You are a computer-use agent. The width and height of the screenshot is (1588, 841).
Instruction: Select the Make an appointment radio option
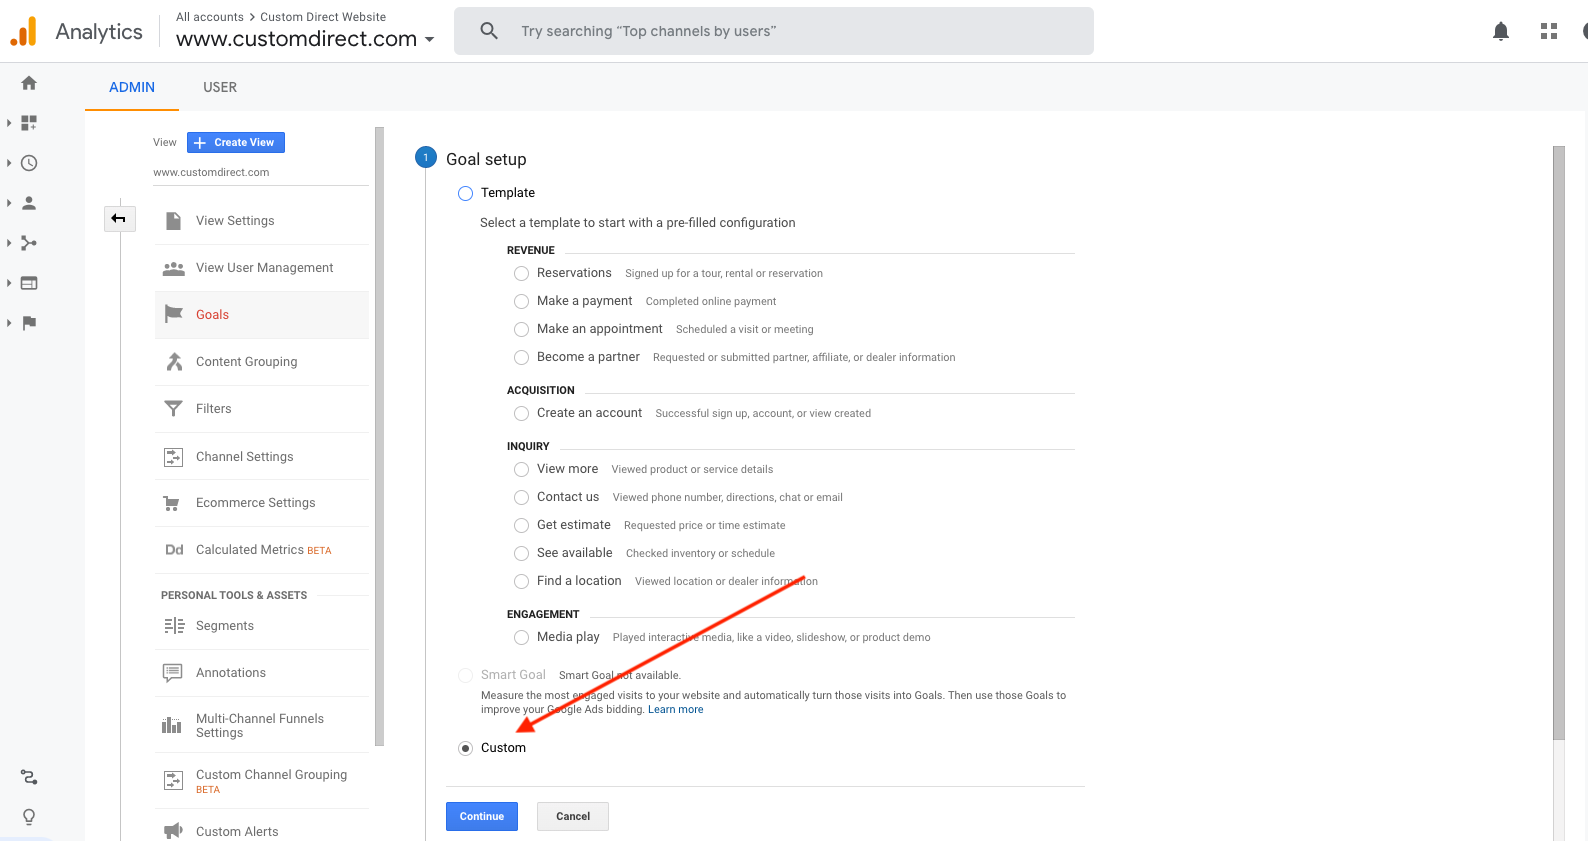tap(521, 329)
